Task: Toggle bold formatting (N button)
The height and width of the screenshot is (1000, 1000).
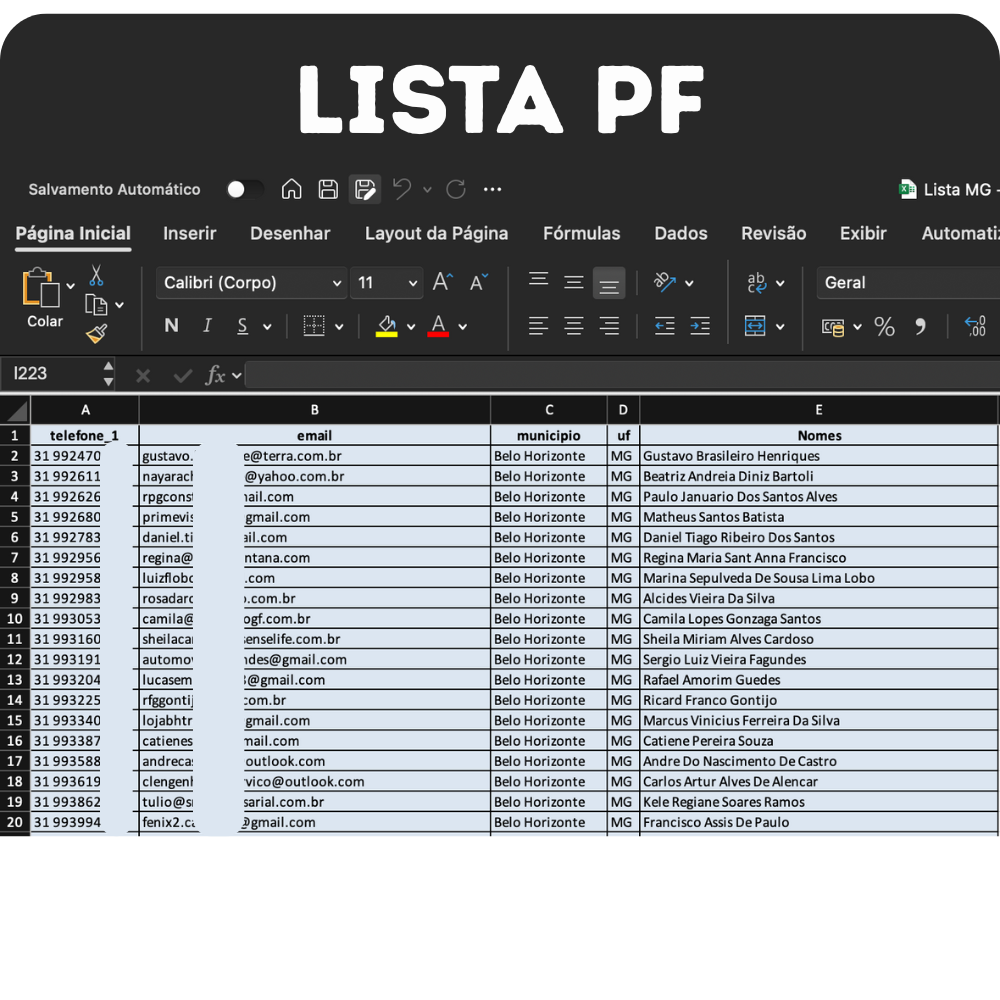Action: [x=171, y=326]
